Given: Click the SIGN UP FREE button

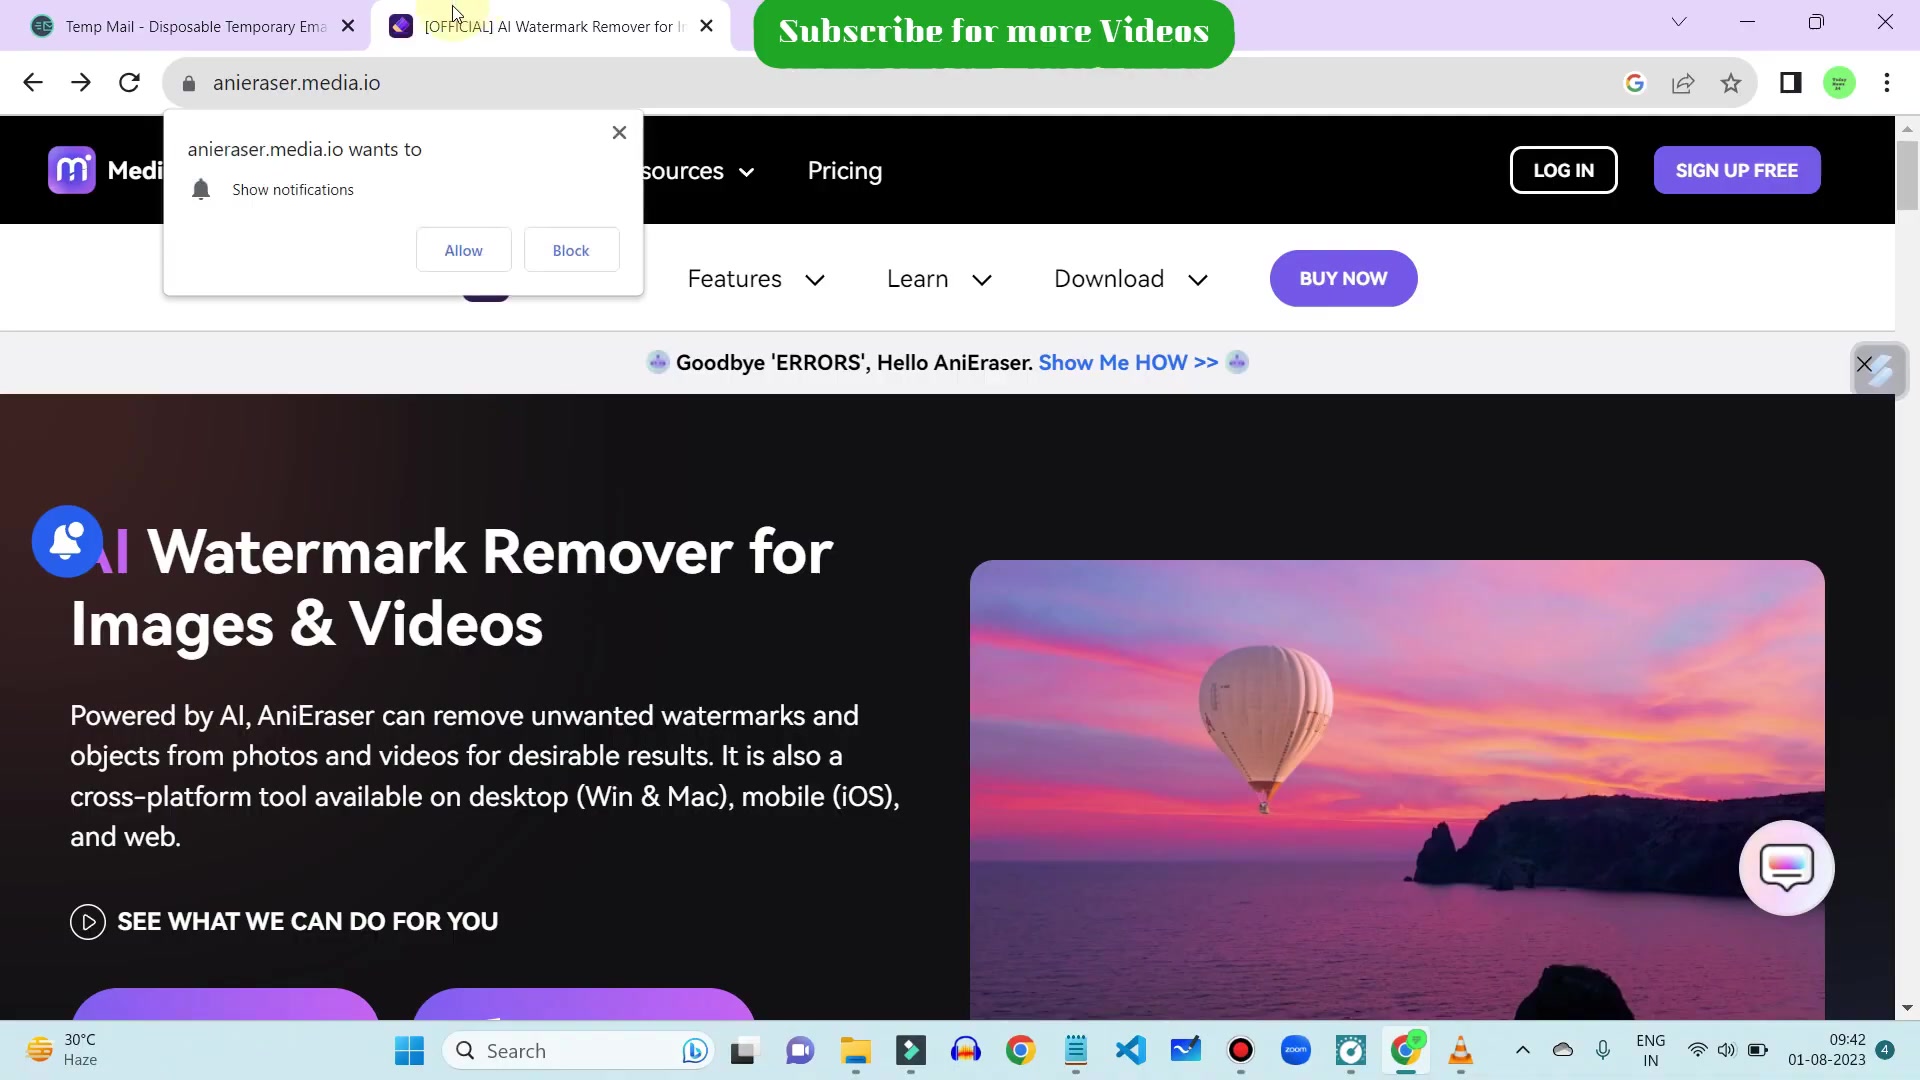Looking at the screenshot, I should 1736,170.
